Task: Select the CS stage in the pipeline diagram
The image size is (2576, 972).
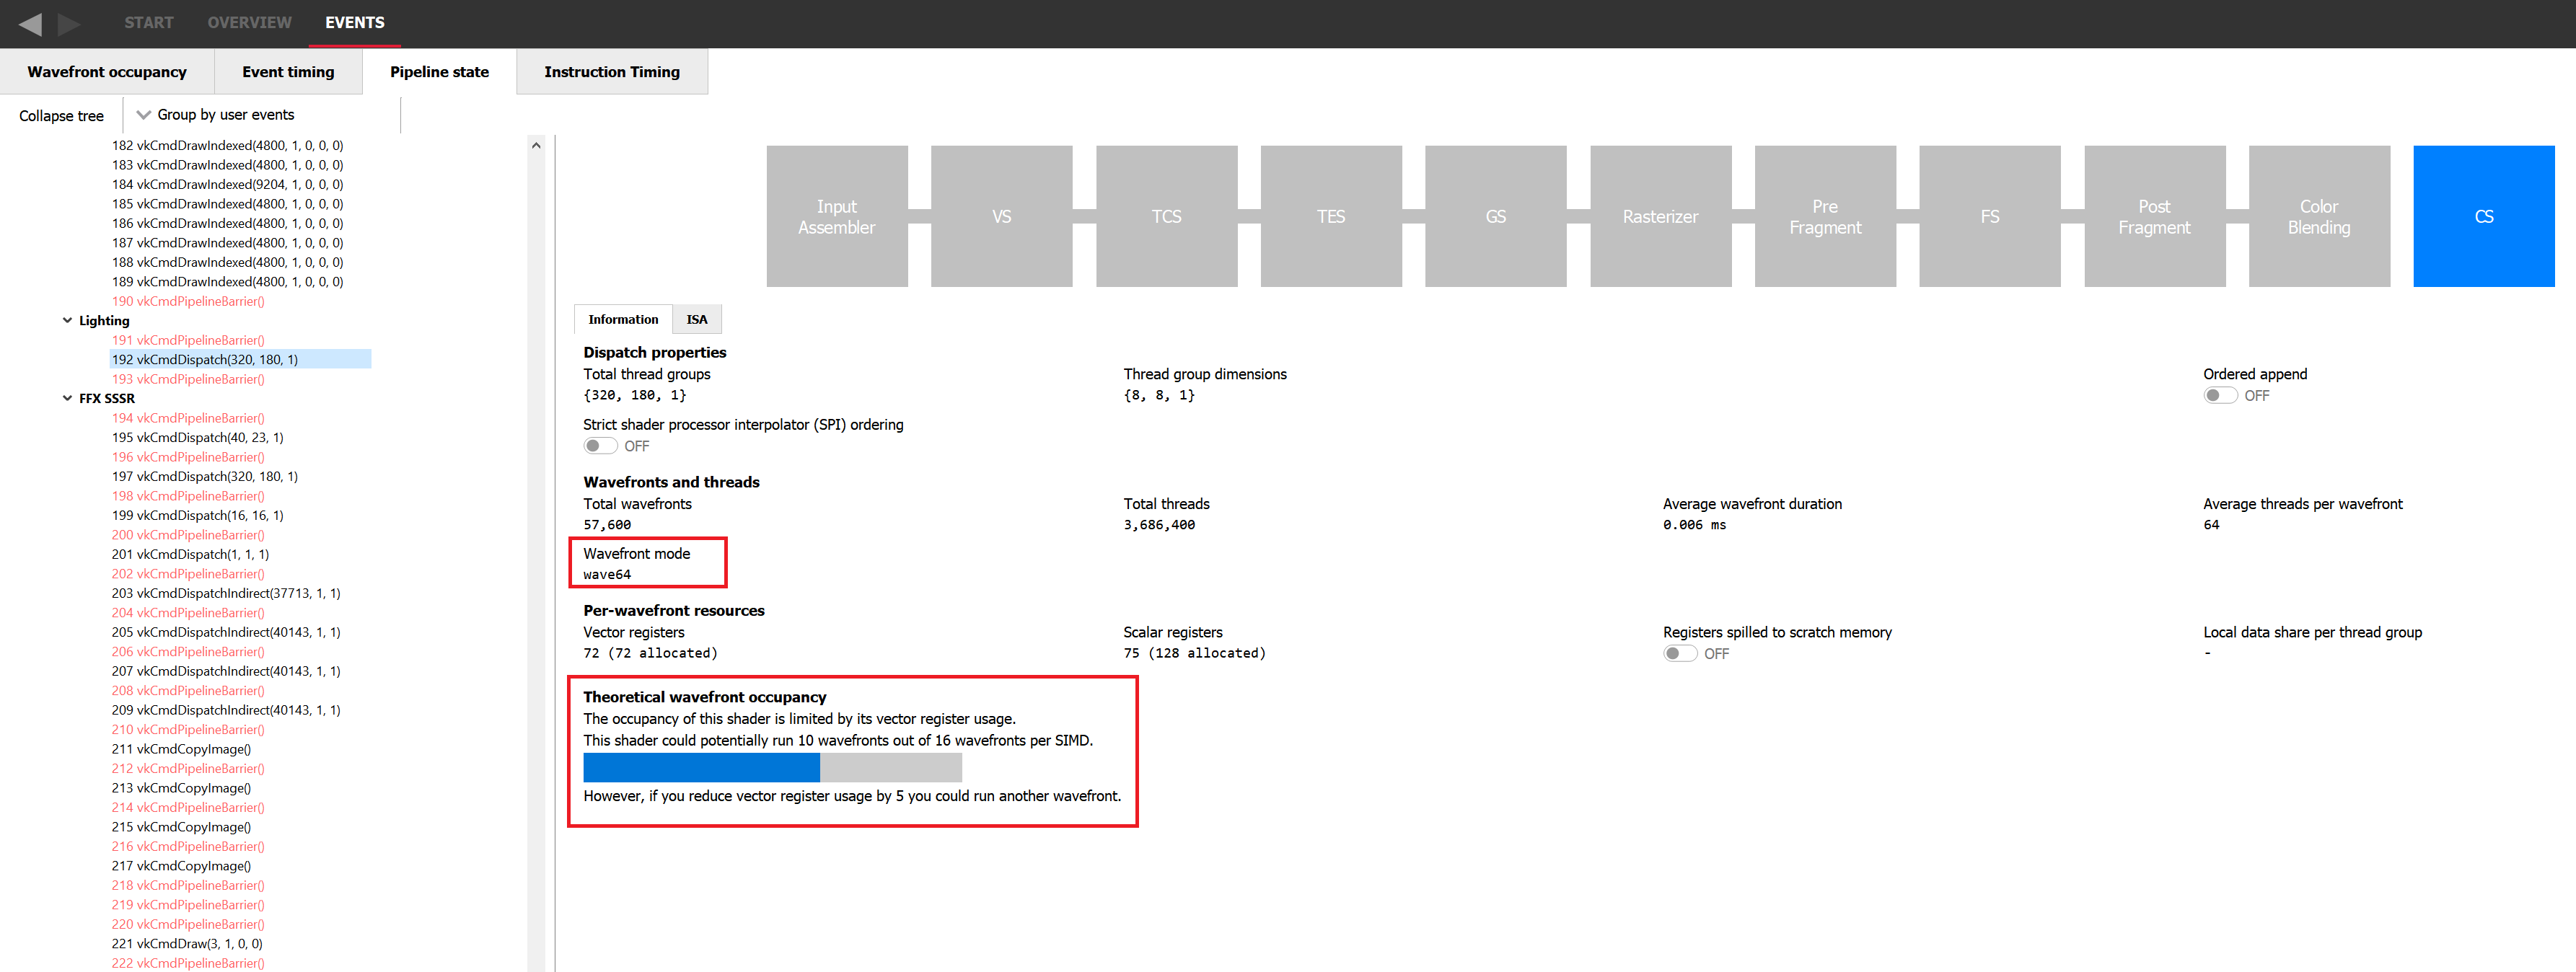Action: [2483, 215]
